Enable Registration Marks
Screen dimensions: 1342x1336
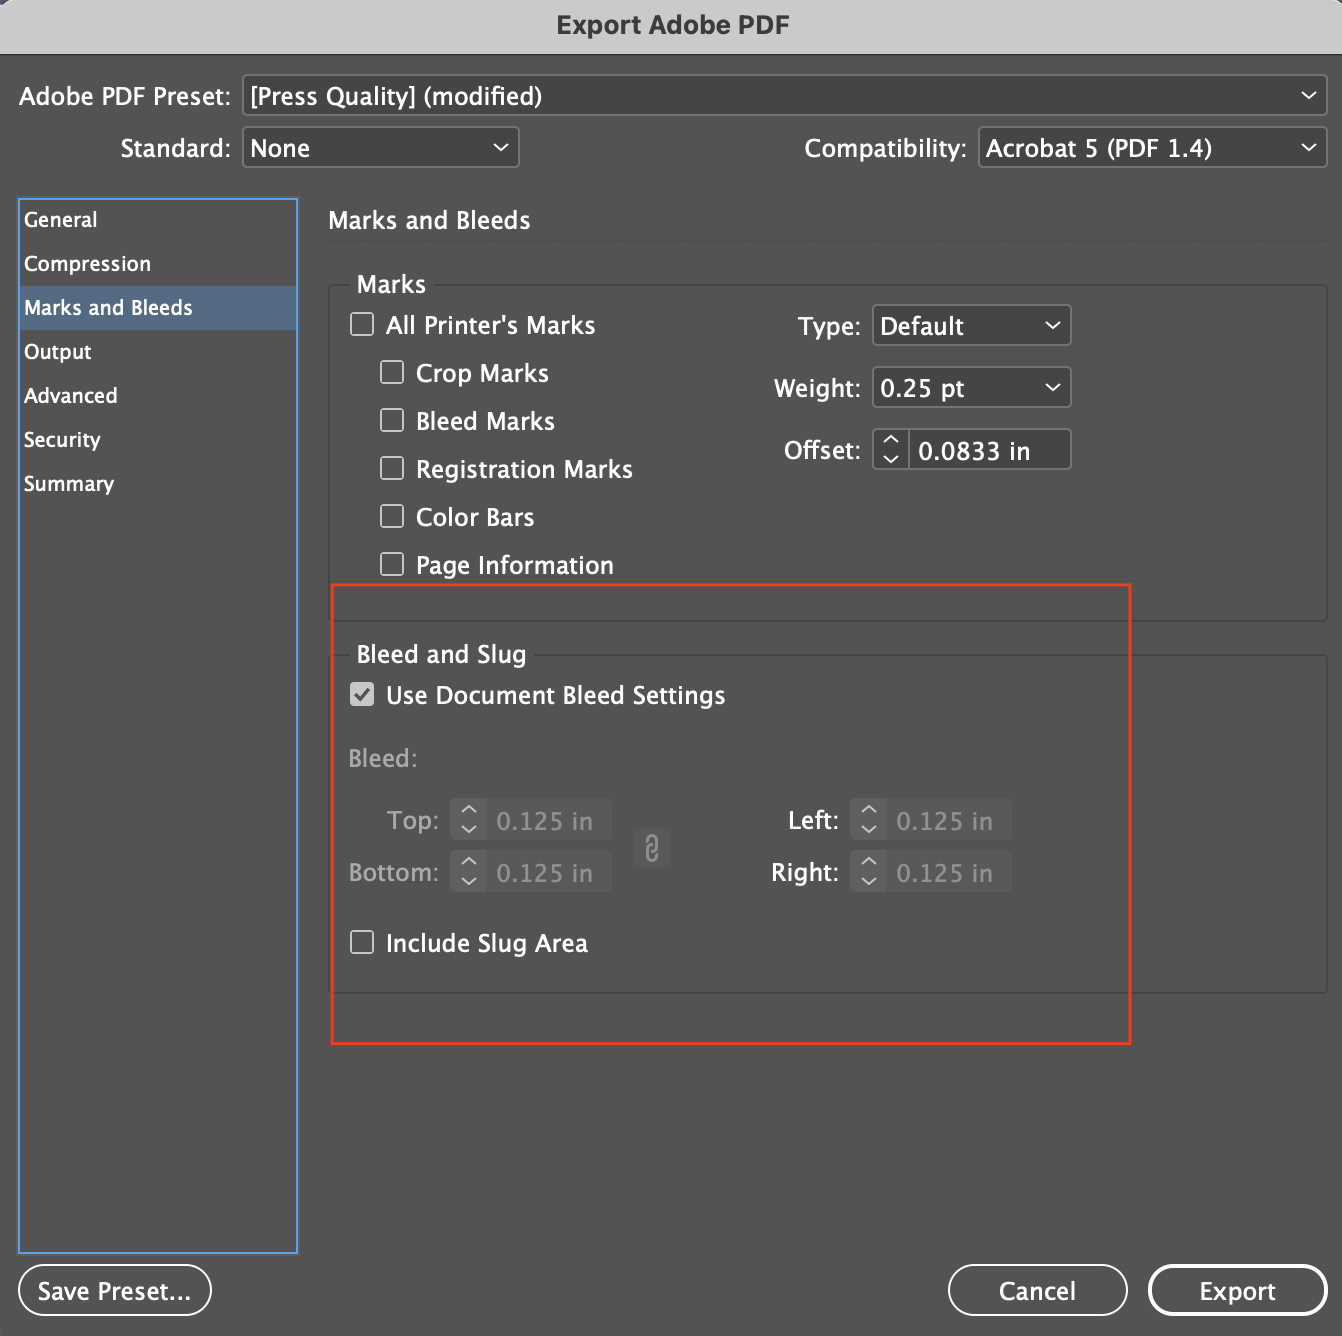point(392,468)
